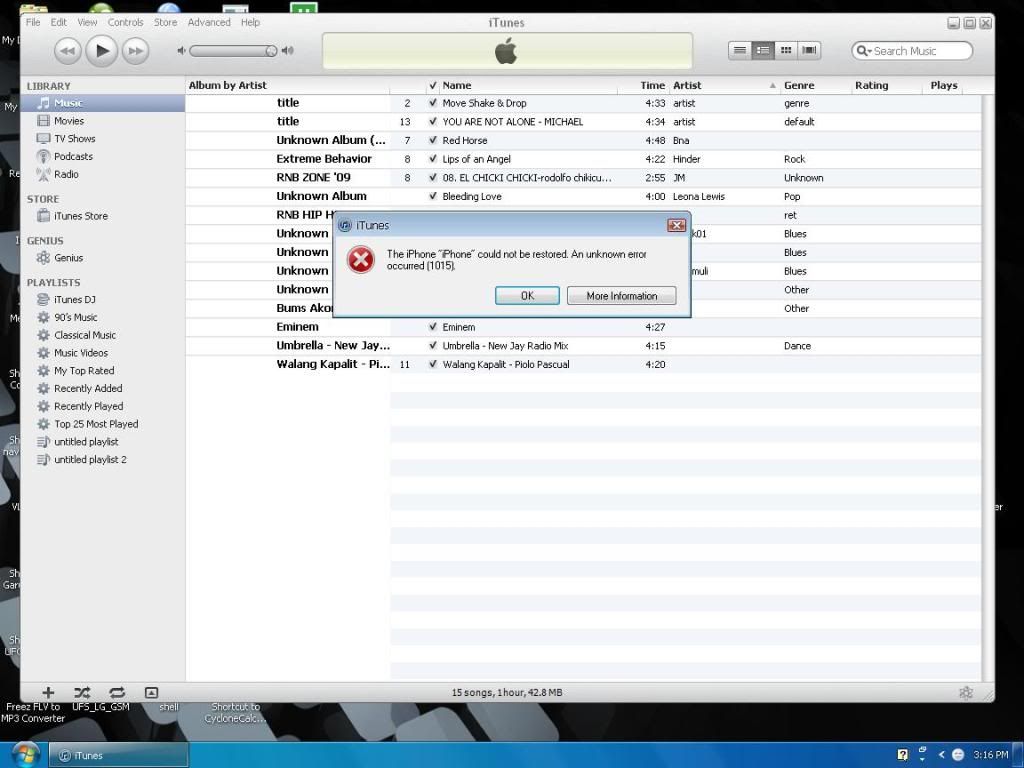Sort by the Rating column header
Image resolution: width=1024 pixels, height=768 pixels.
886,86
